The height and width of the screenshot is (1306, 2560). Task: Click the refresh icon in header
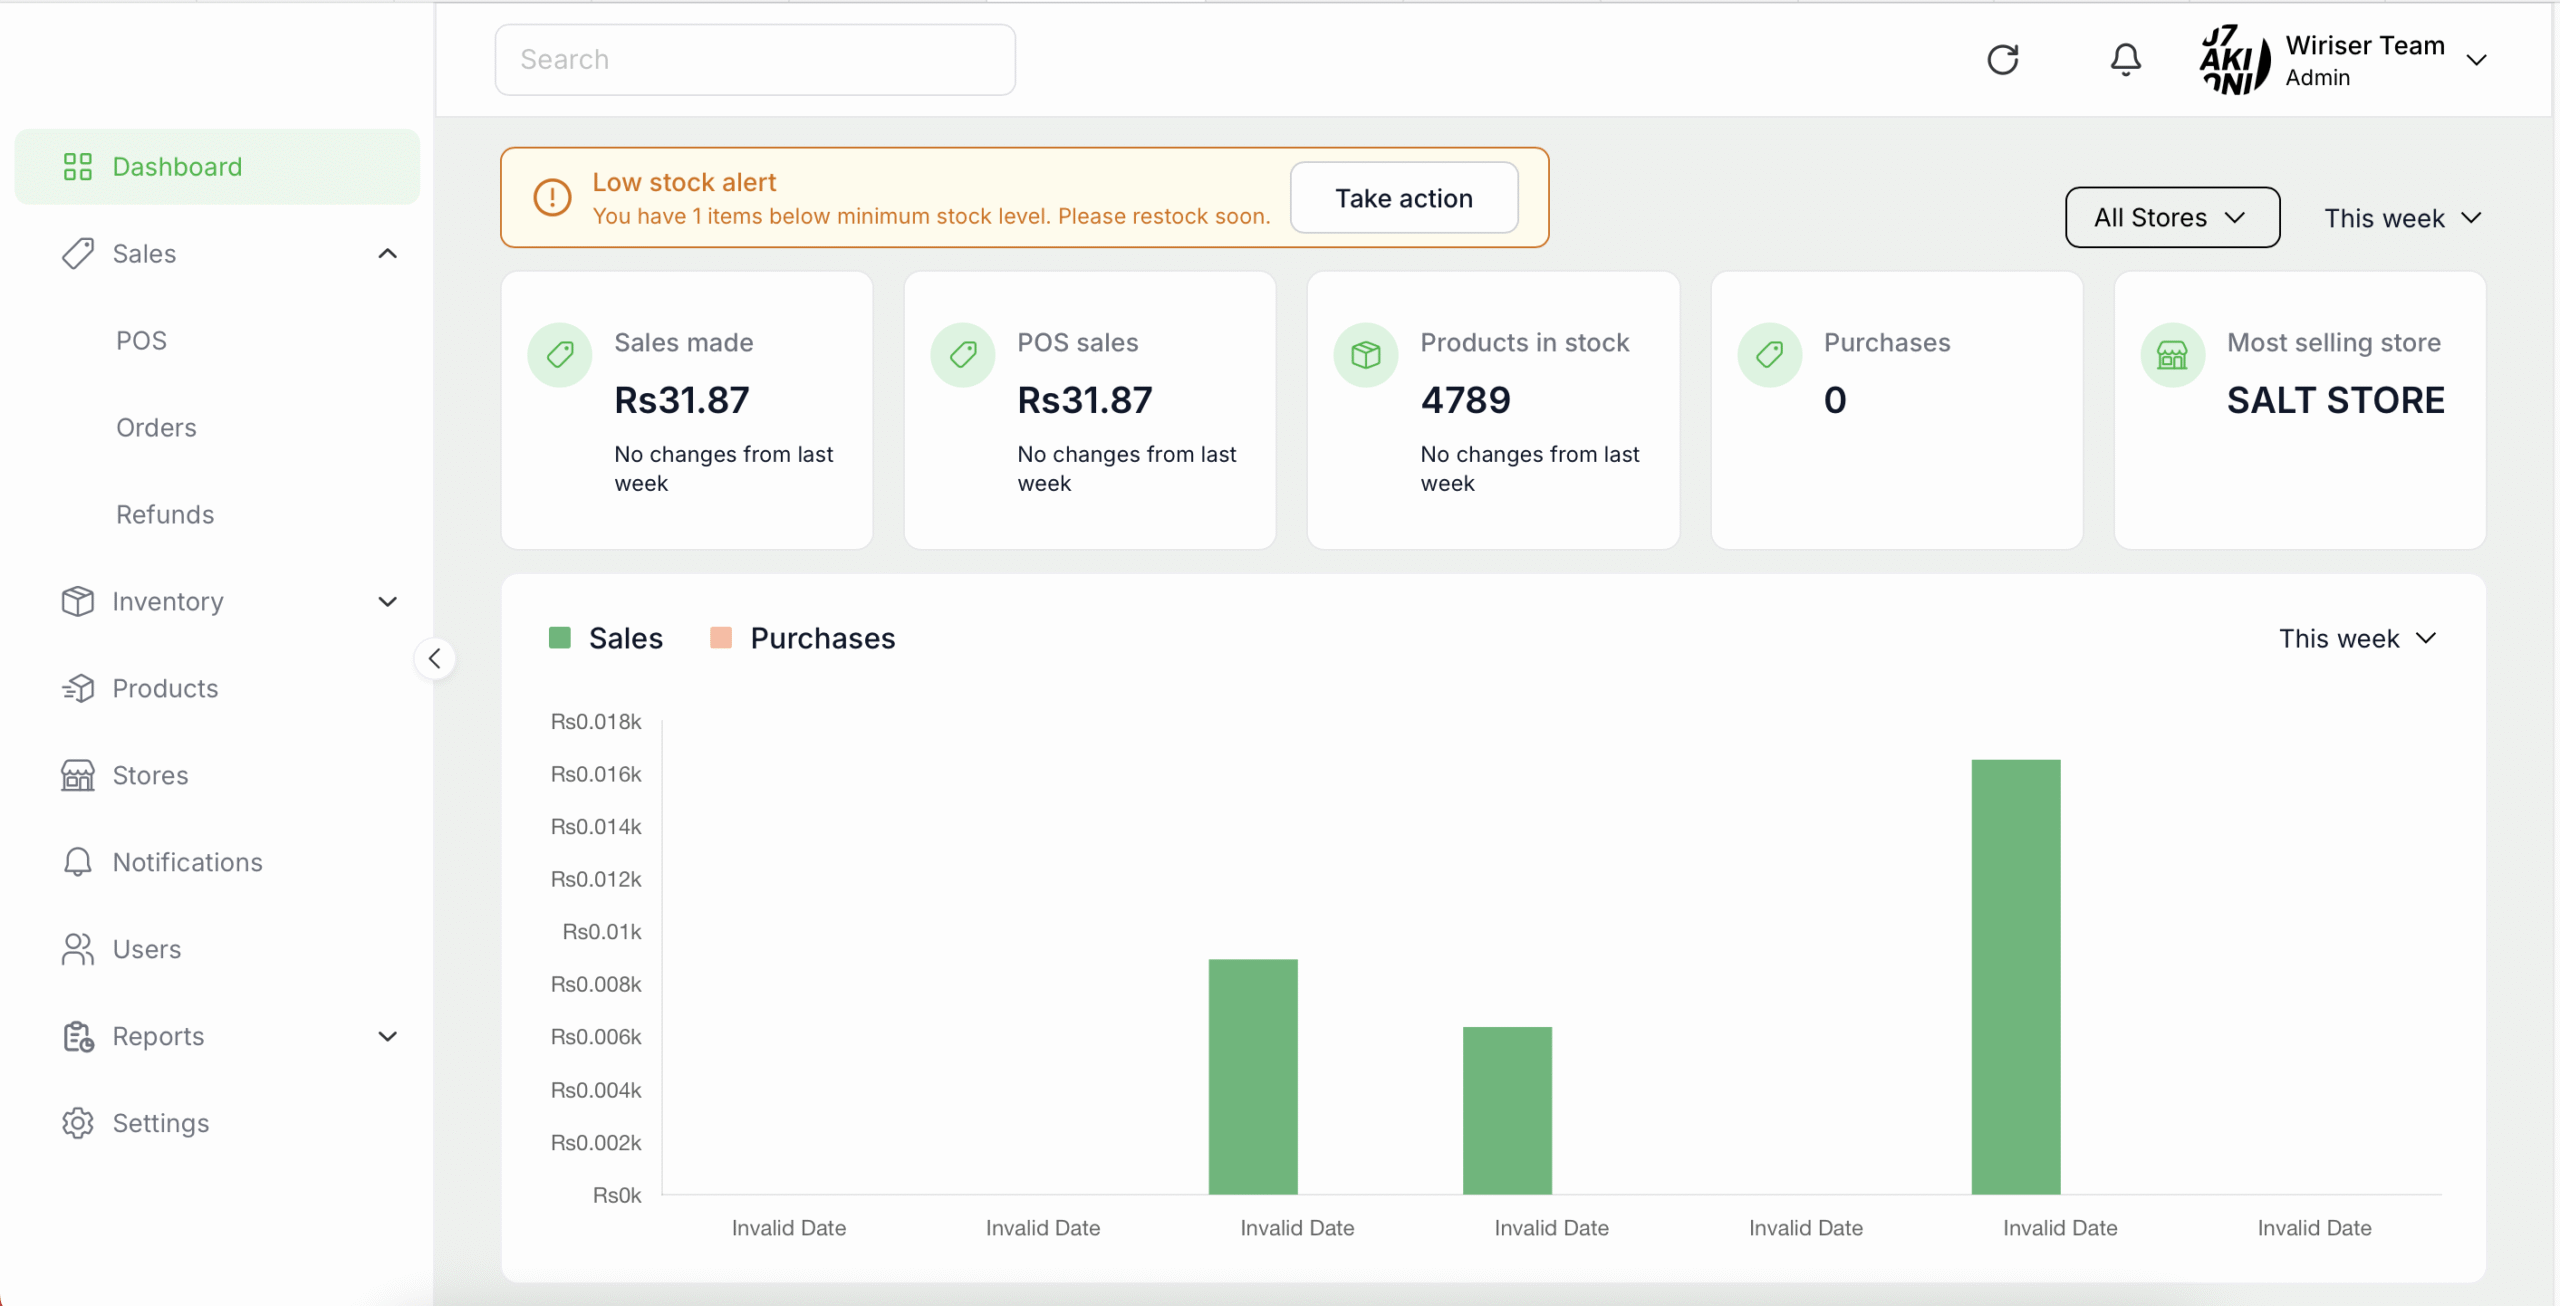(x=2002, y=60)
